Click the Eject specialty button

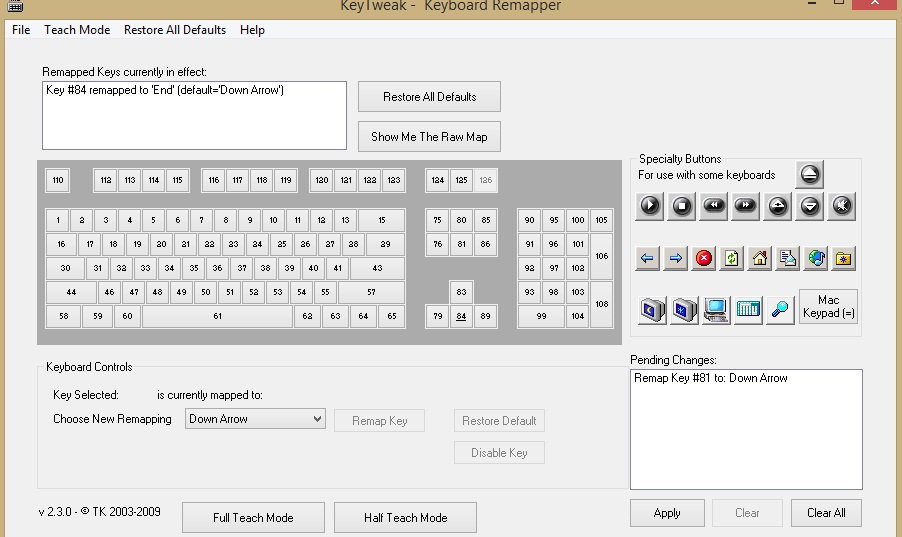(x=809, y=174)
